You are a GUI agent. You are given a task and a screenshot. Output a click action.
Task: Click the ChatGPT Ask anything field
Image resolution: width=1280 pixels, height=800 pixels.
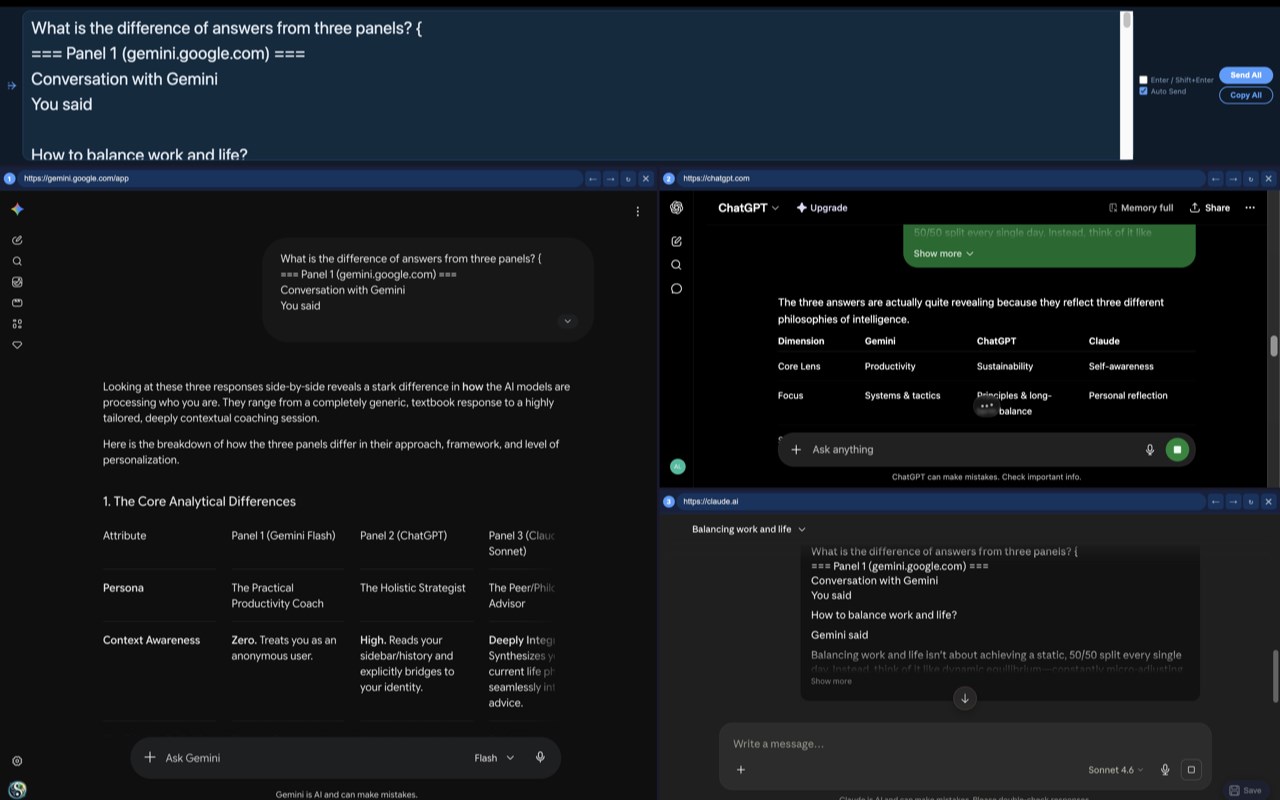click(x=973, y=450)
